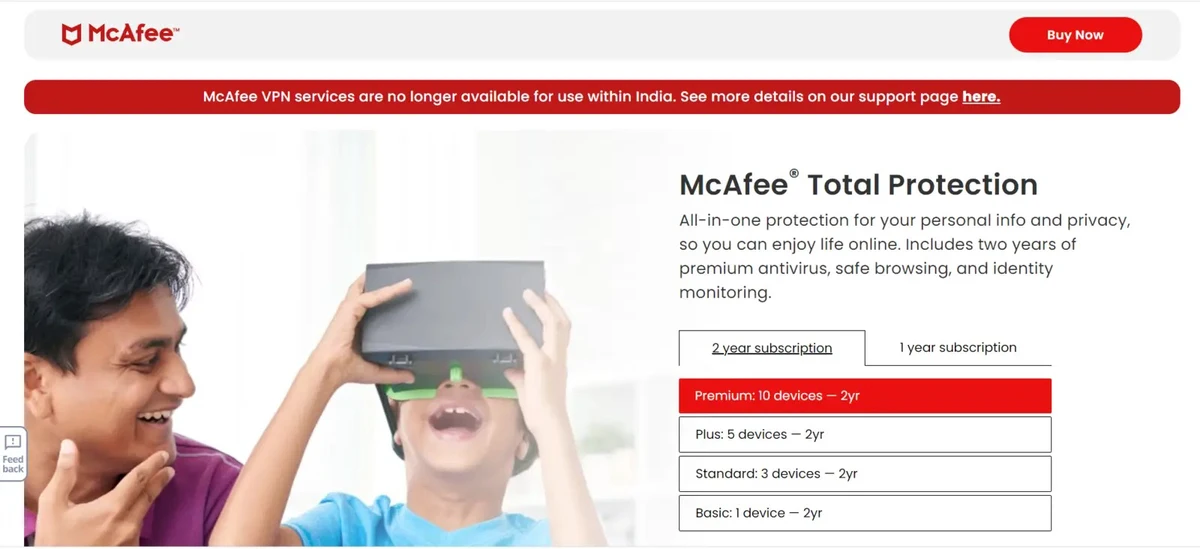Switch to the 1 year subscription tab

958,347
